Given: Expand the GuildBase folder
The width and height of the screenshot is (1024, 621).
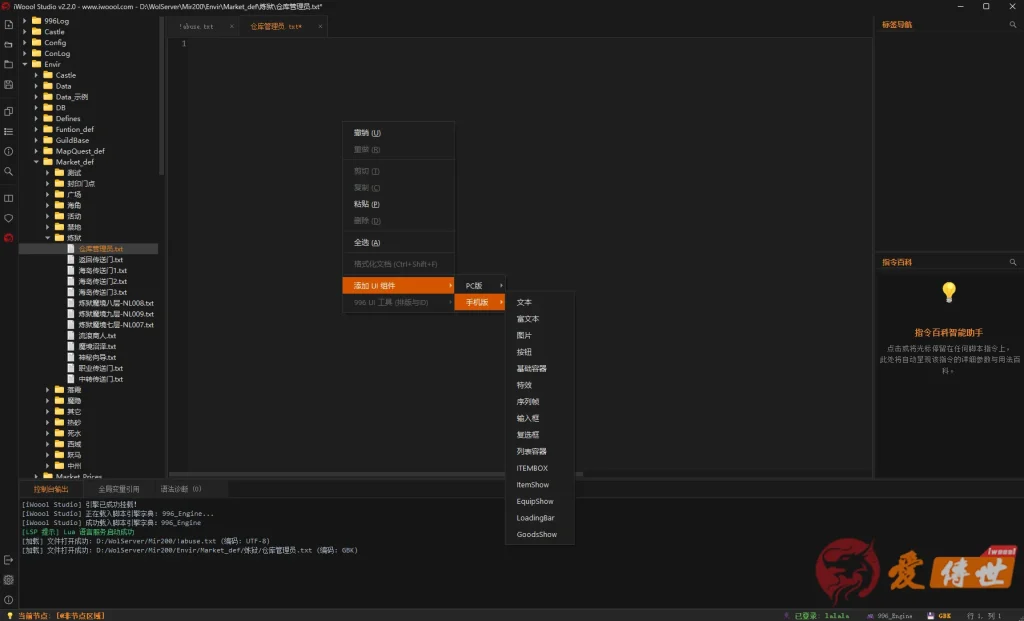Looking at the screenshot, I should pos(37,140).
